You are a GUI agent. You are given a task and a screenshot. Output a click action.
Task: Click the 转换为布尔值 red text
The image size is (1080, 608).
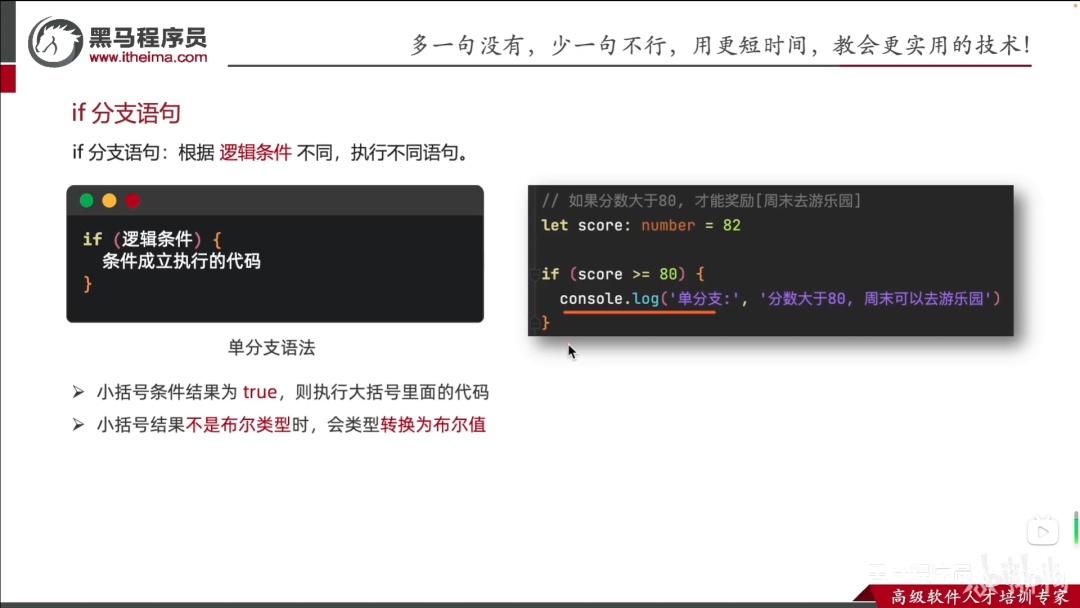coord(433,424)
